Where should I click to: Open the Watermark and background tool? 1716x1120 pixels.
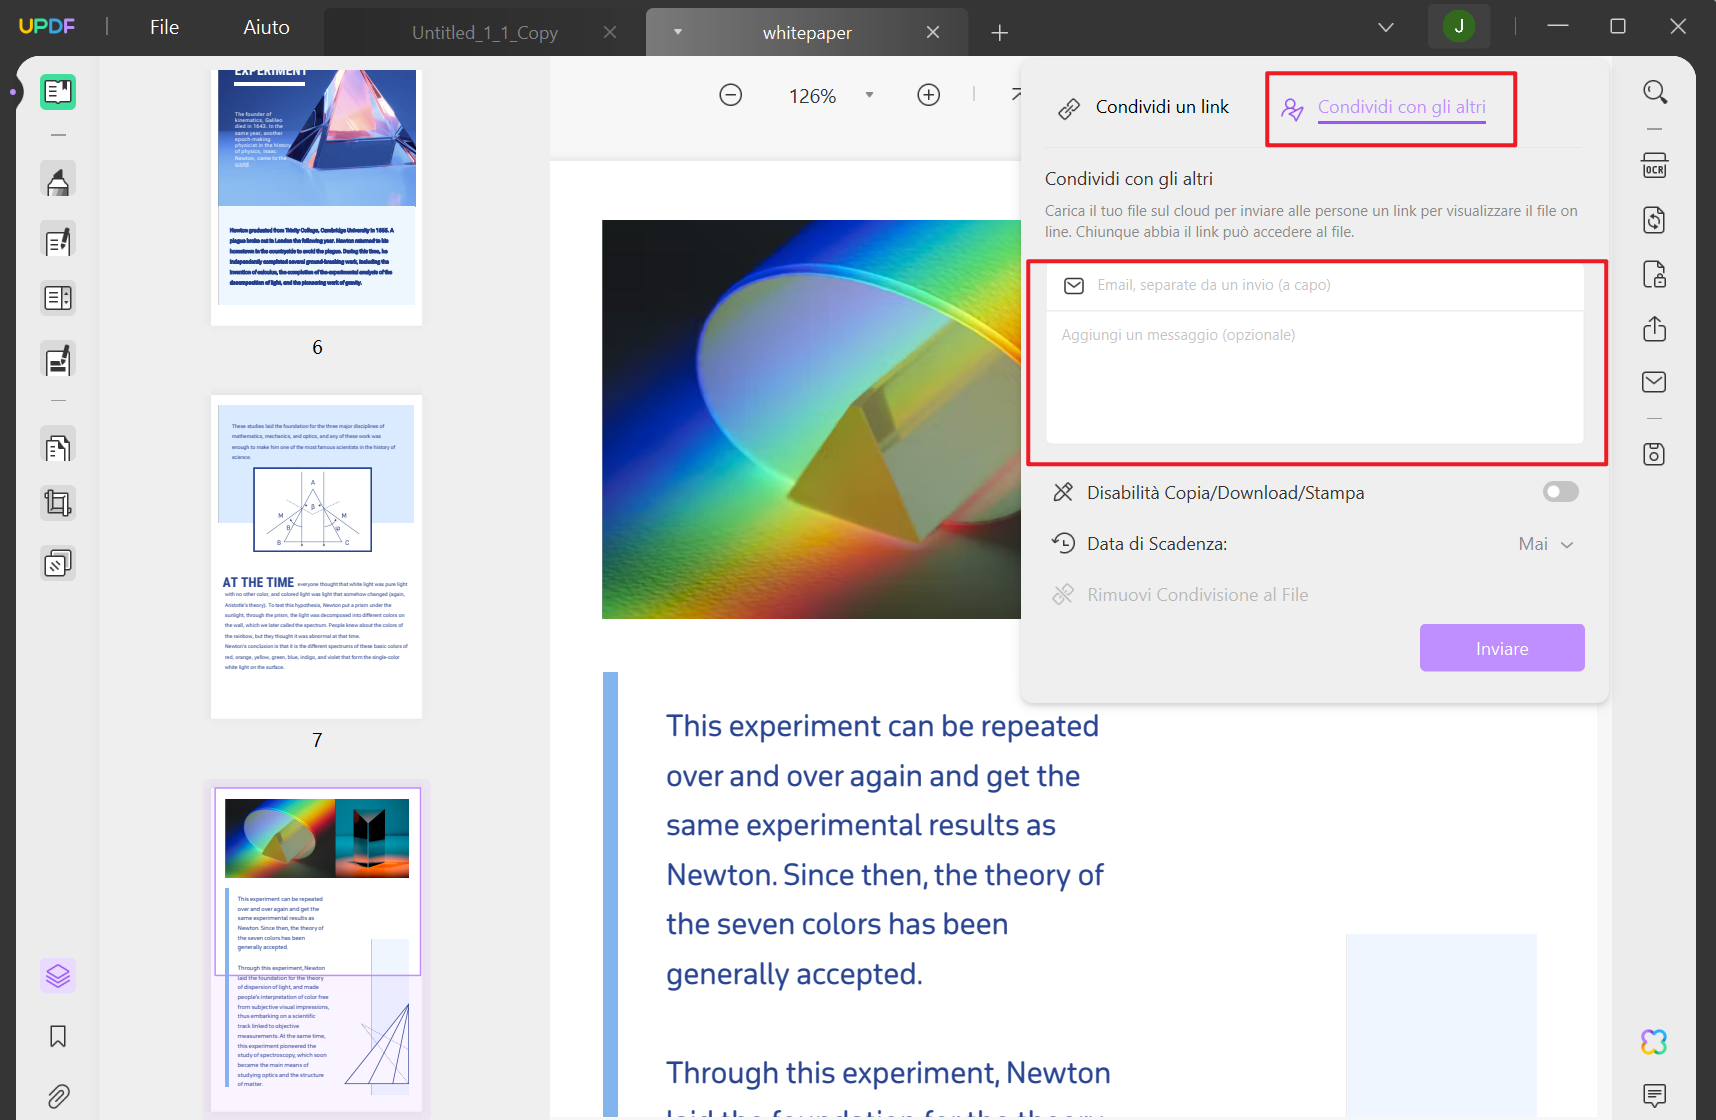coord(58,564)
